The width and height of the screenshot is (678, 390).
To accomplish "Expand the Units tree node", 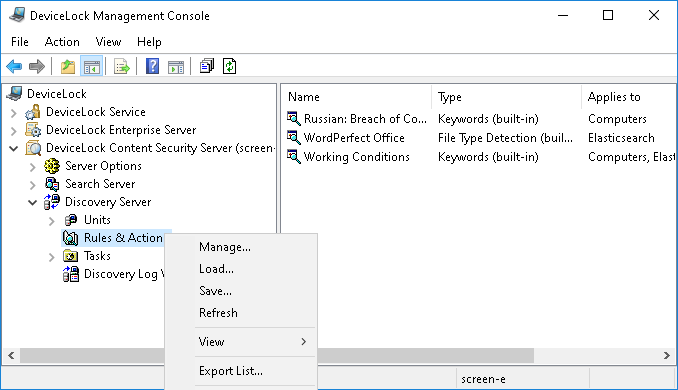I will point(52,221).
